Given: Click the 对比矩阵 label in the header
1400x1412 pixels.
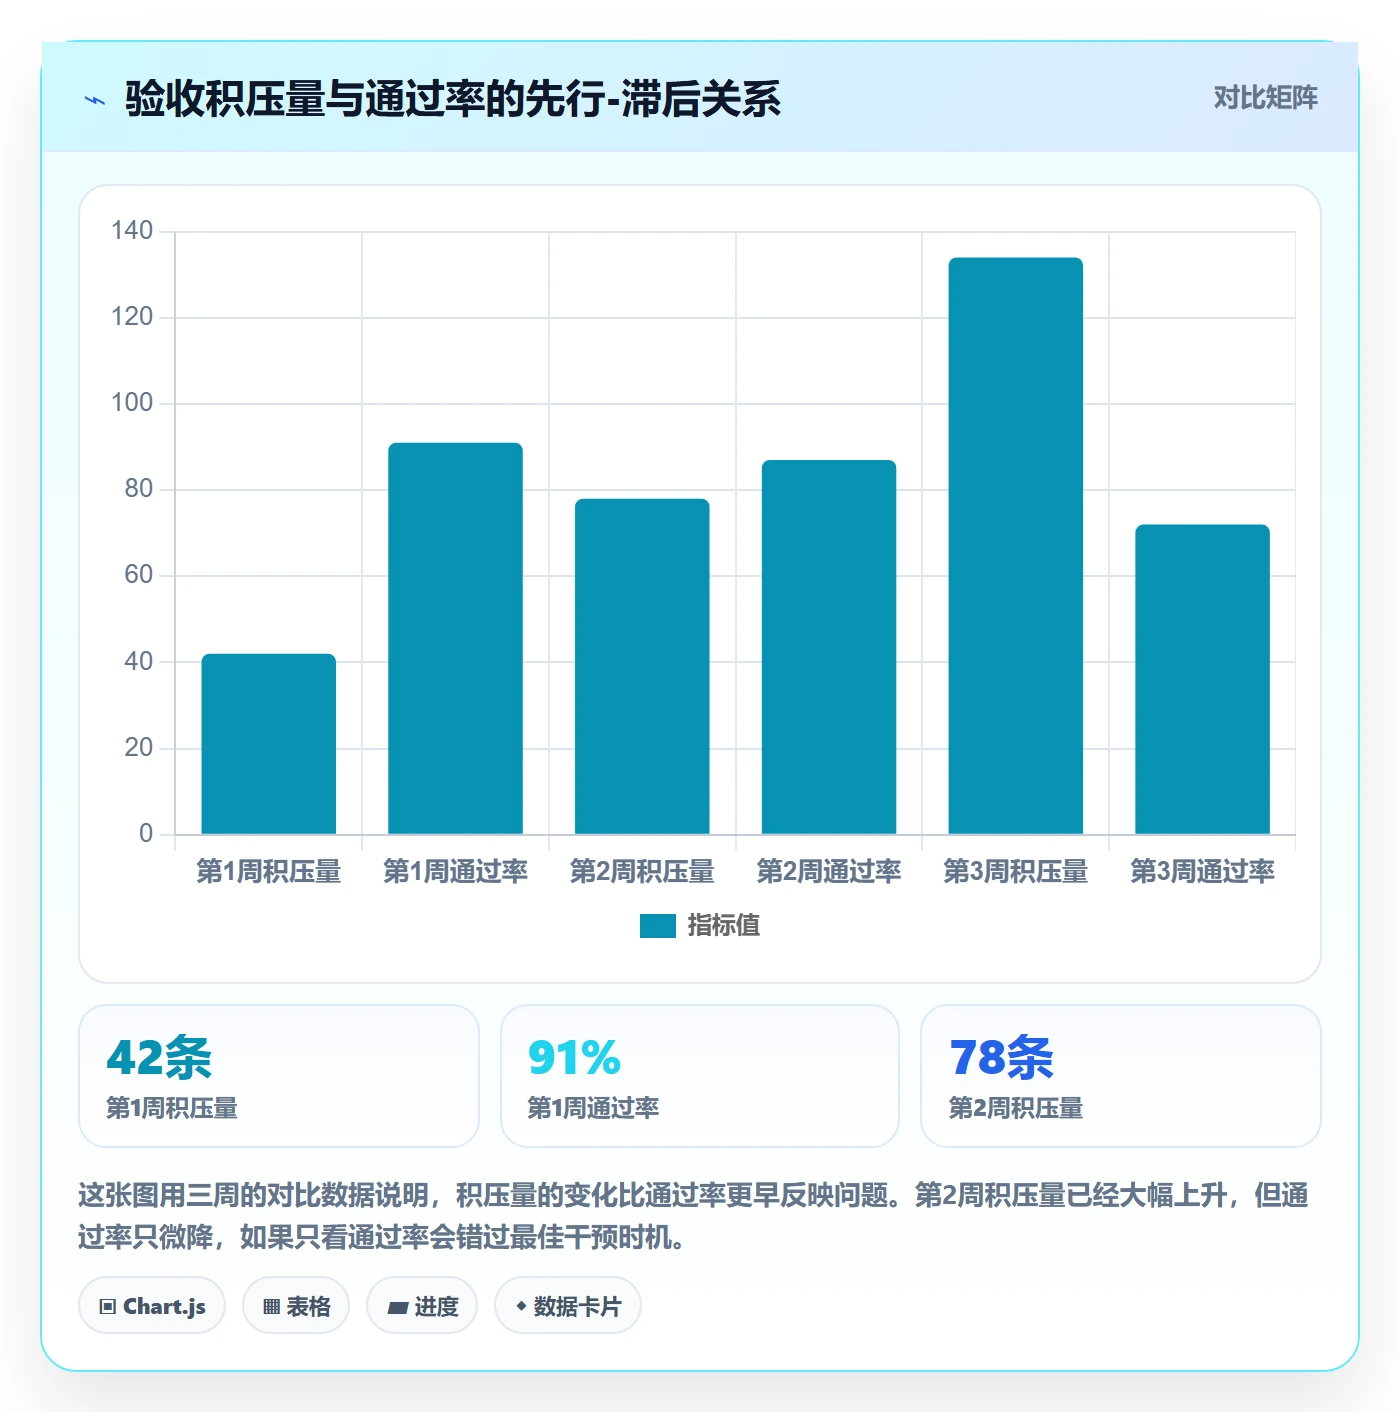Looking at the screenshot, I should pyautogui.click(x=1266, y=97).
